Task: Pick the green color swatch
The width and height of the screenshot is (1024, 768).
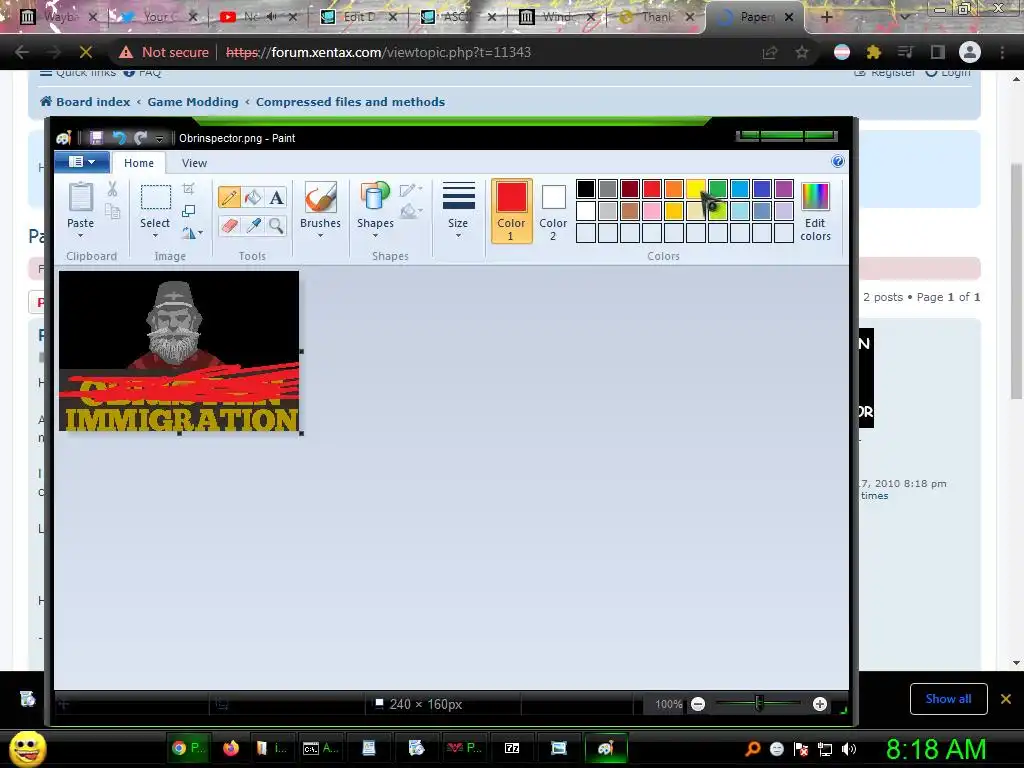Action: 718,189
